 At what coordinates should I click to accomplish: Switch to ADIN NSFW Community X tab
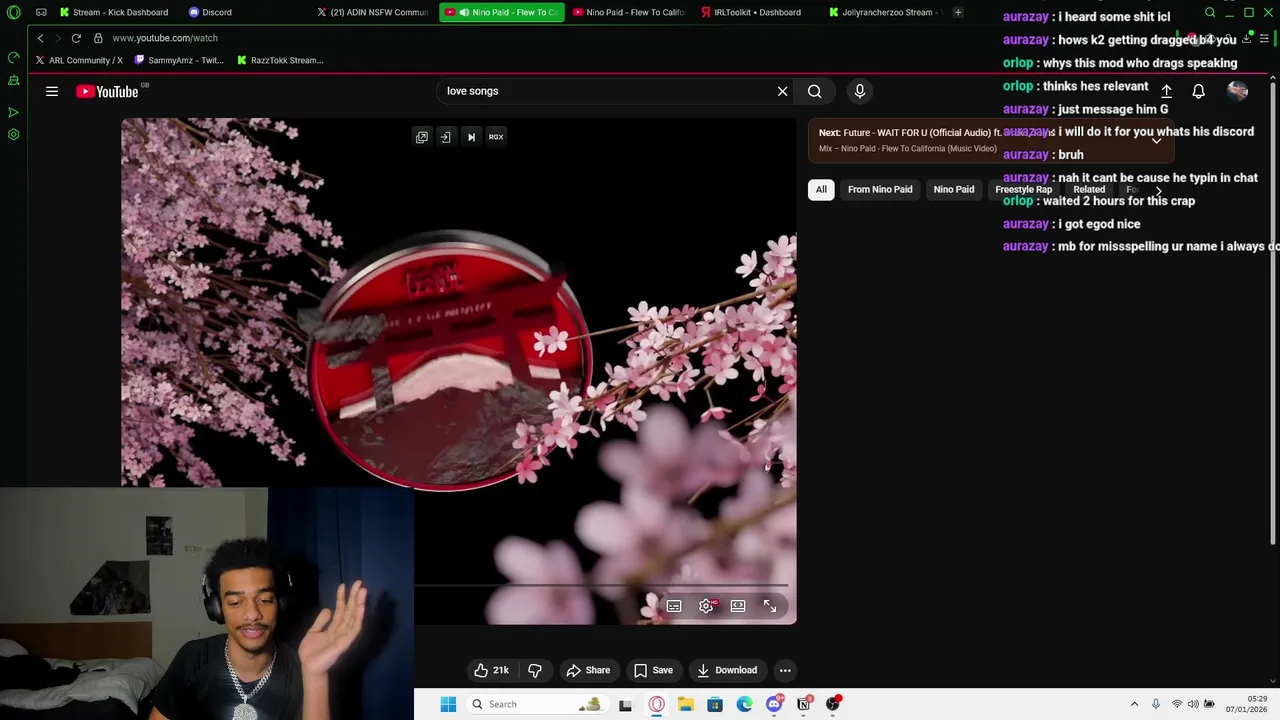pos(373,12)
